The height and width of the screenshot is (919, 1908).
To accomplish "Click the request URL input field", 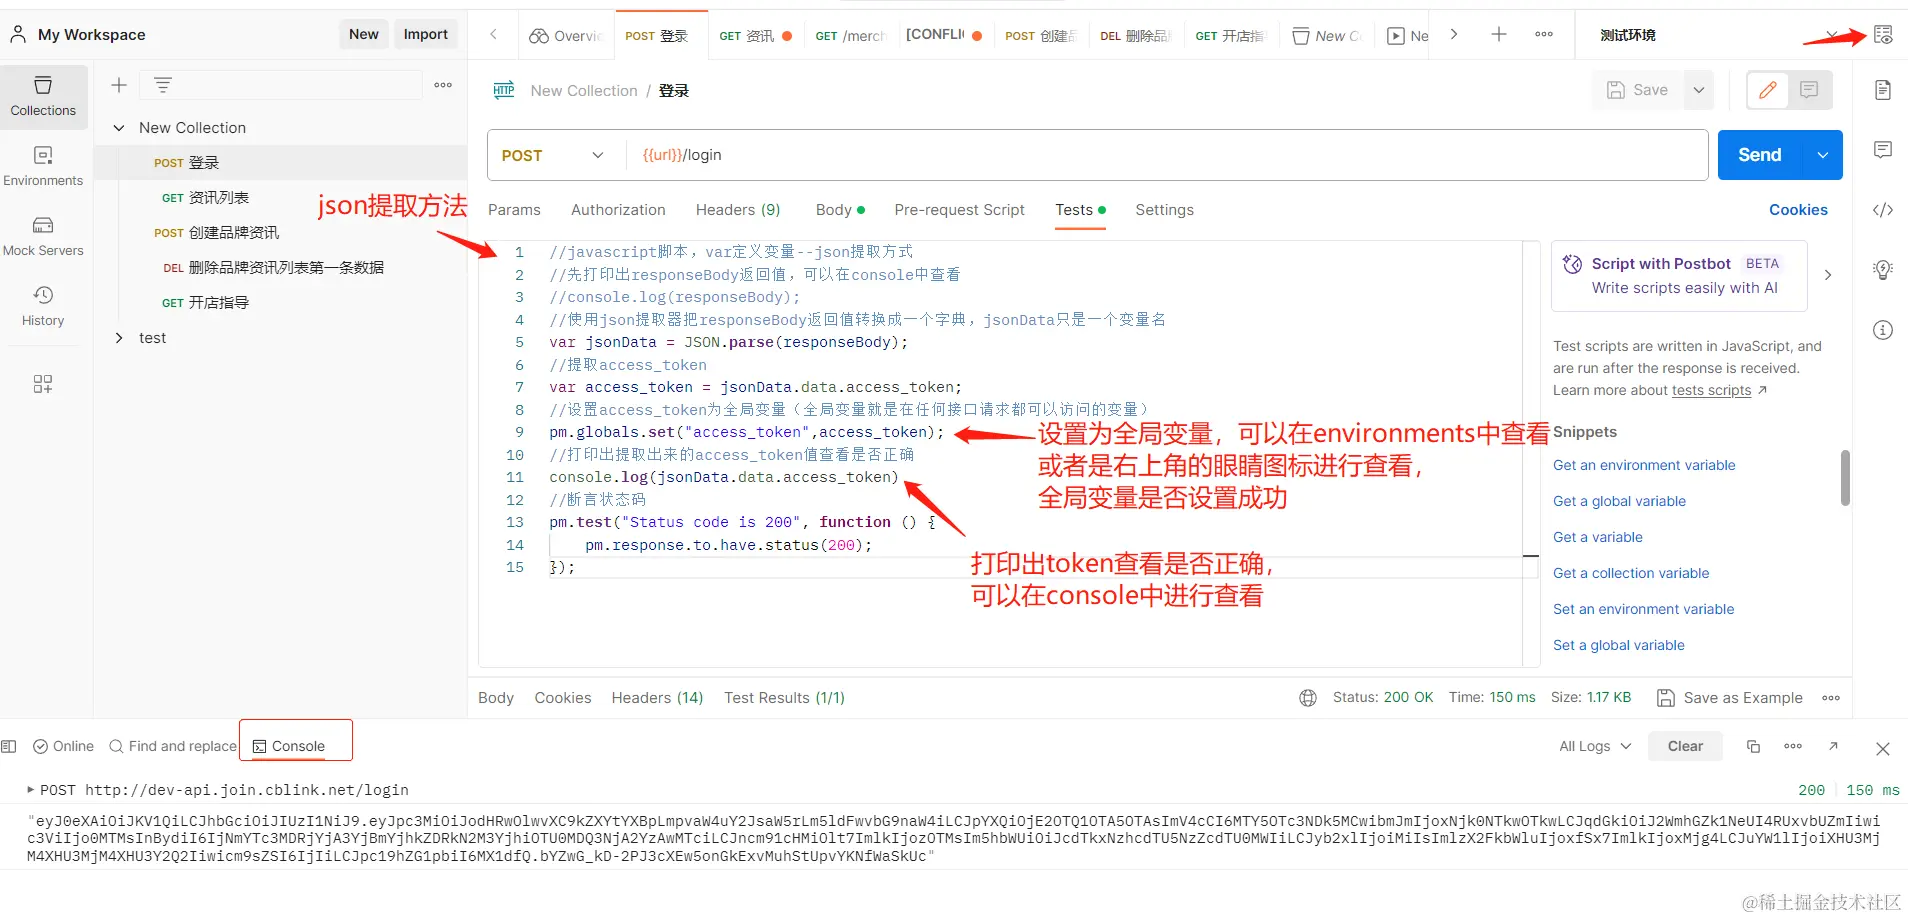I will pos(1167,155).
